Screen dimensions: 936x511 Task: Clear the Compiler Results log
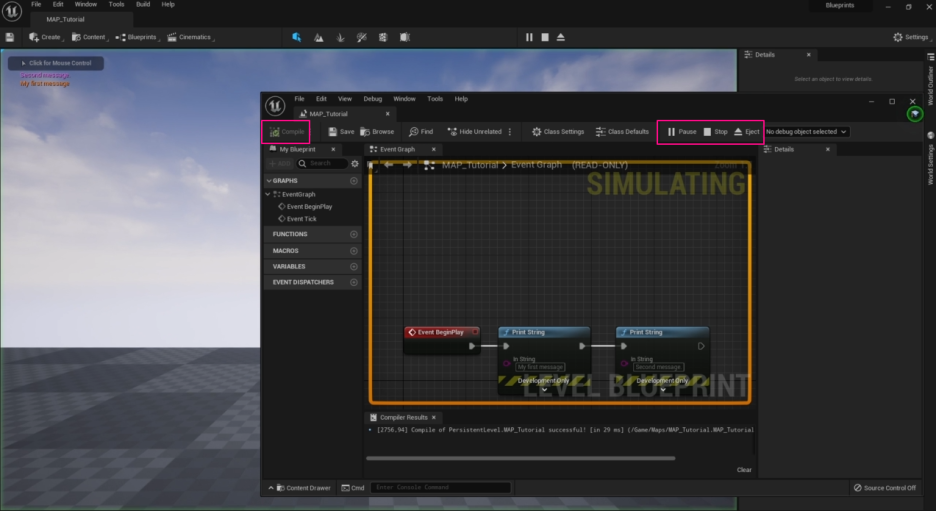point(744,470)
